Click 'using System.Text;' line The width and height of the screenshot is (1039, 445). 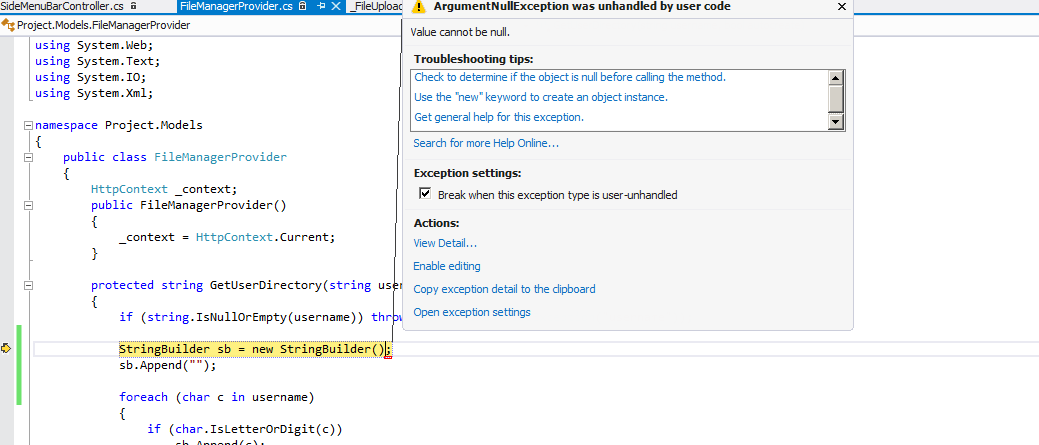coord(97,61)
